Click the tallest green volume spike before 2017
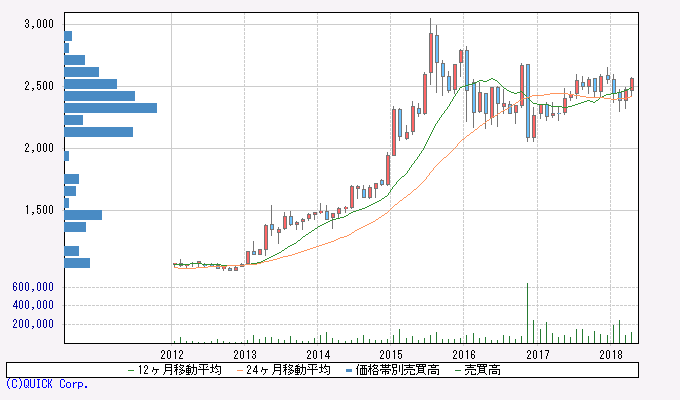The image size is (680, 400). pyautogui.click(x=527, y=313)
